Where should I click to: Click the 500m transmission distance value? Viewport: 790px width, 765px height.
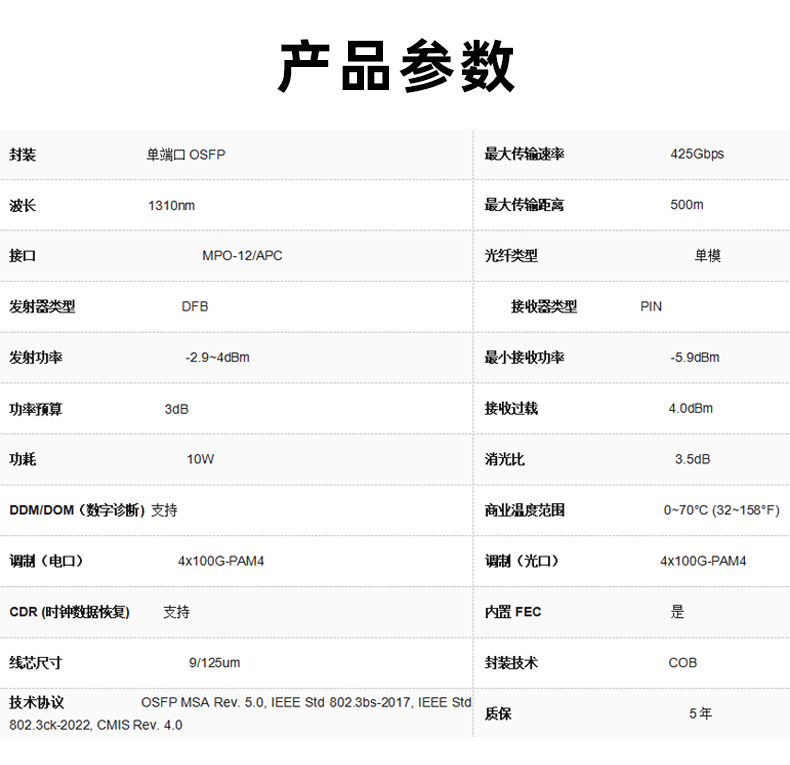click(x=687, y=205)
